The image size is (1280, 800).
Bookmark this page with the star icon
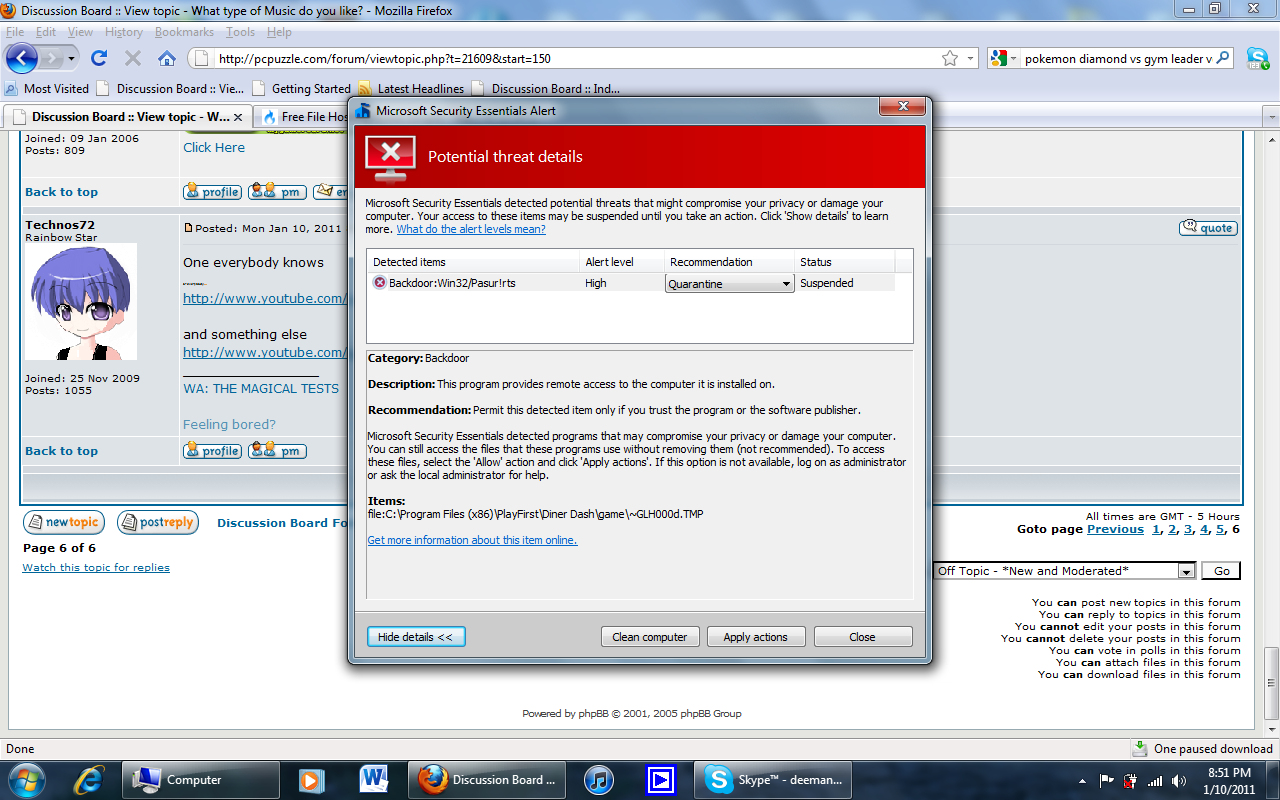coord(950,59)
